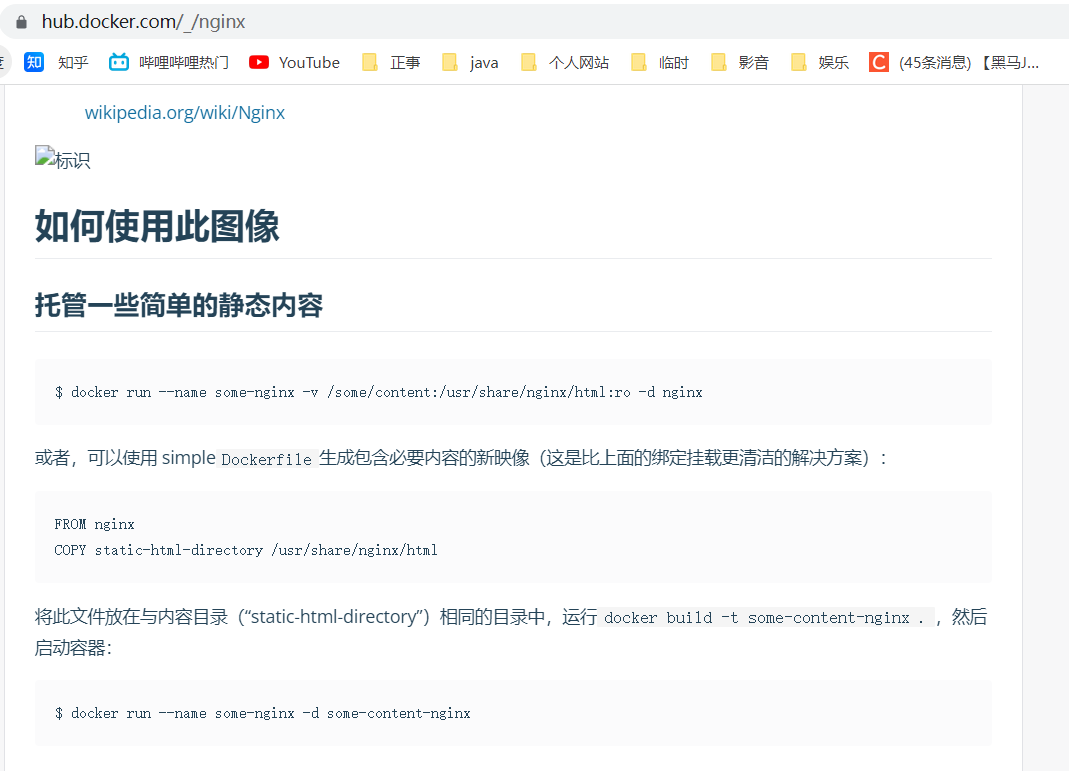Image resolution: width=1069 pixels, height=771 pixels.
Task: Open the (45条消息) CSDN bookmark
Action: (x=954, y=63)
